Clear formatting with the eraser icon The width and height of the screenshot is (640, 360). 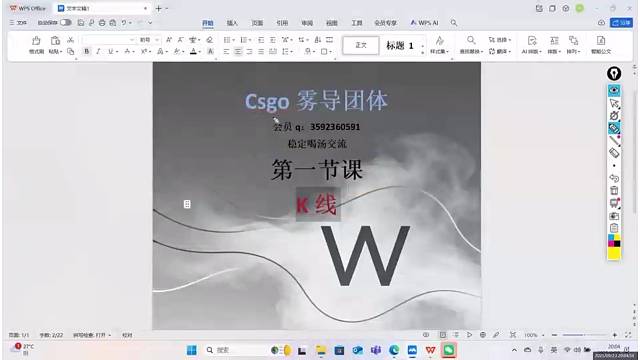click(209, 40)
